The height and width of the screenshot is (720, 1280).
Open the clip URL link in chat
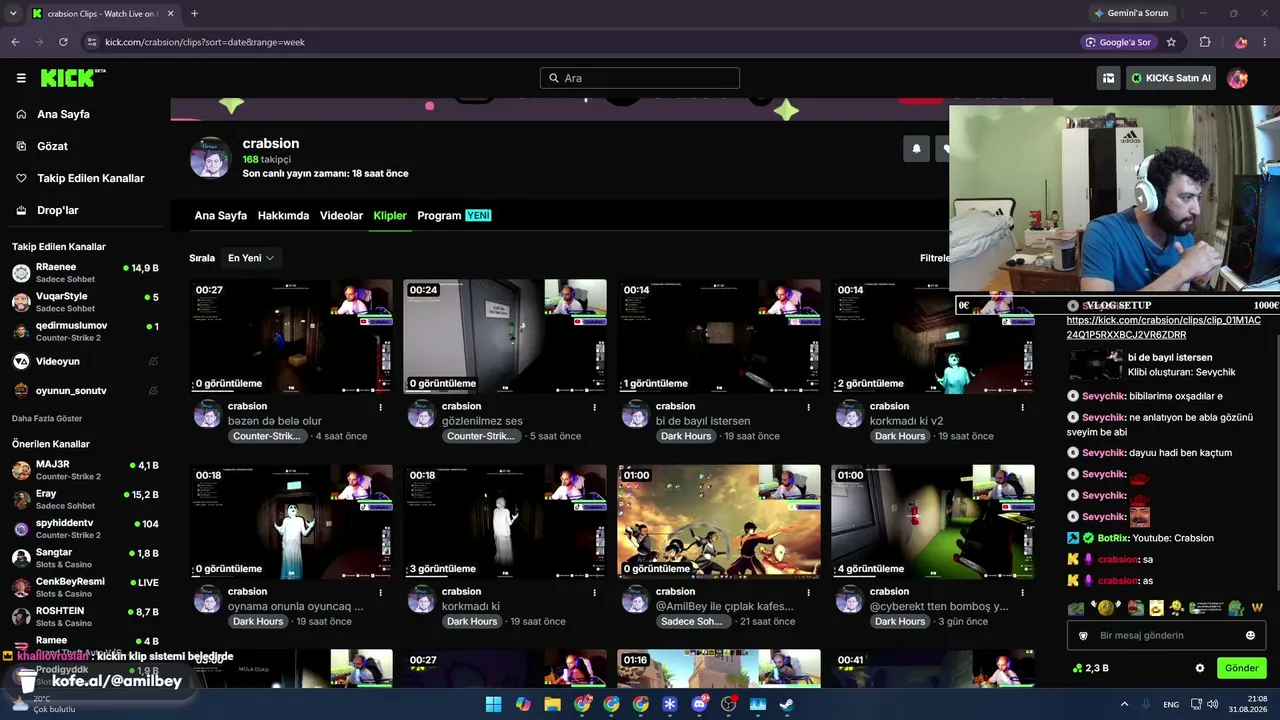pos(1163,327)
